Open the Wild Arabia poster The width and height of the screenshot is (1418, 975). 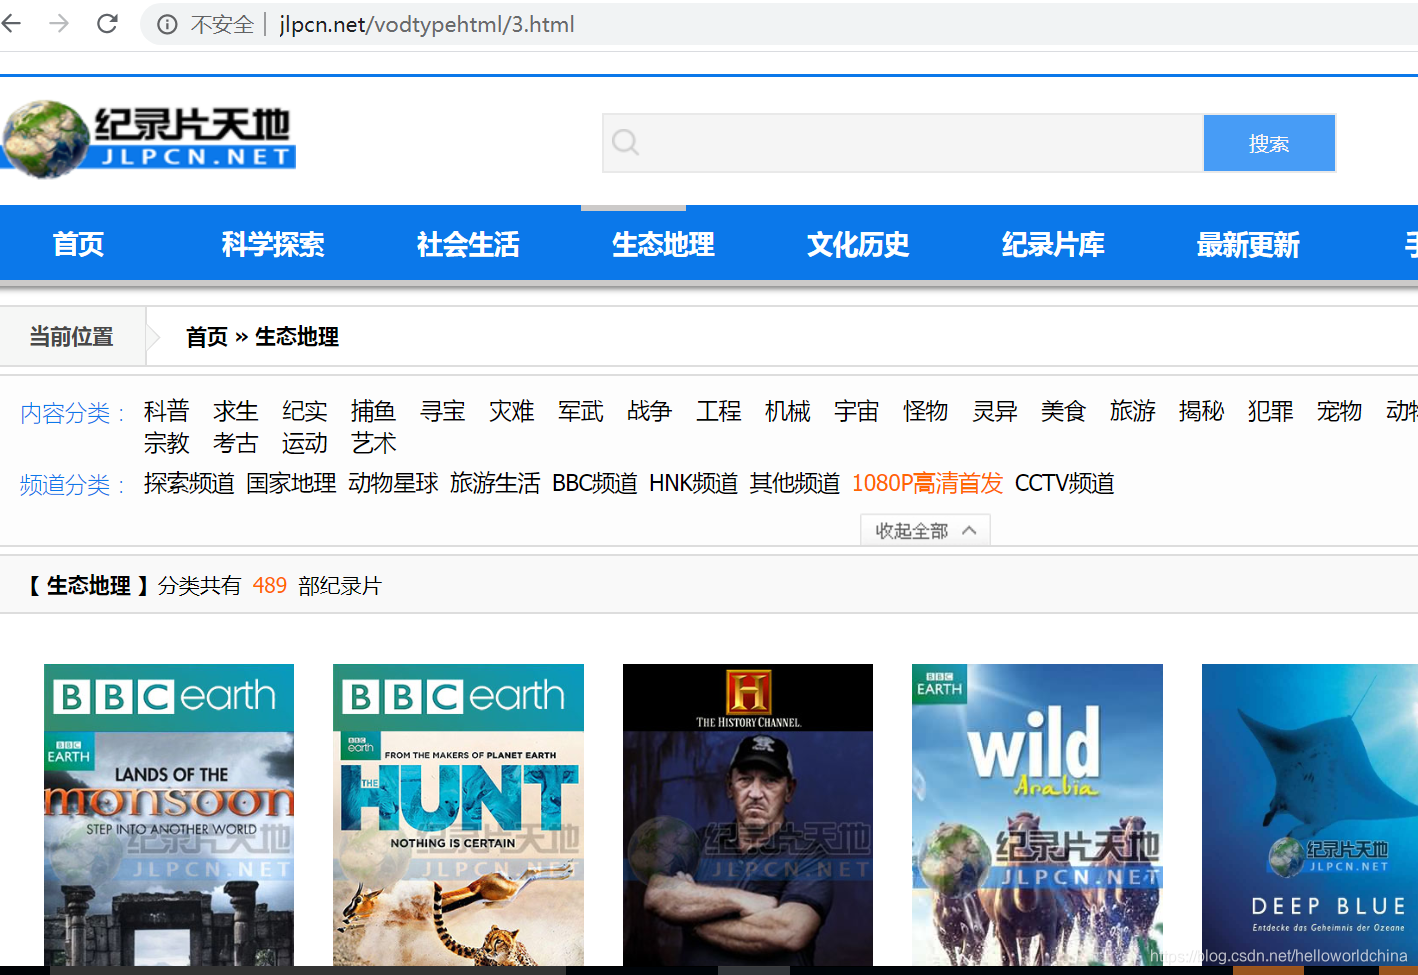pyautogui.click(x=1037, y=815)
